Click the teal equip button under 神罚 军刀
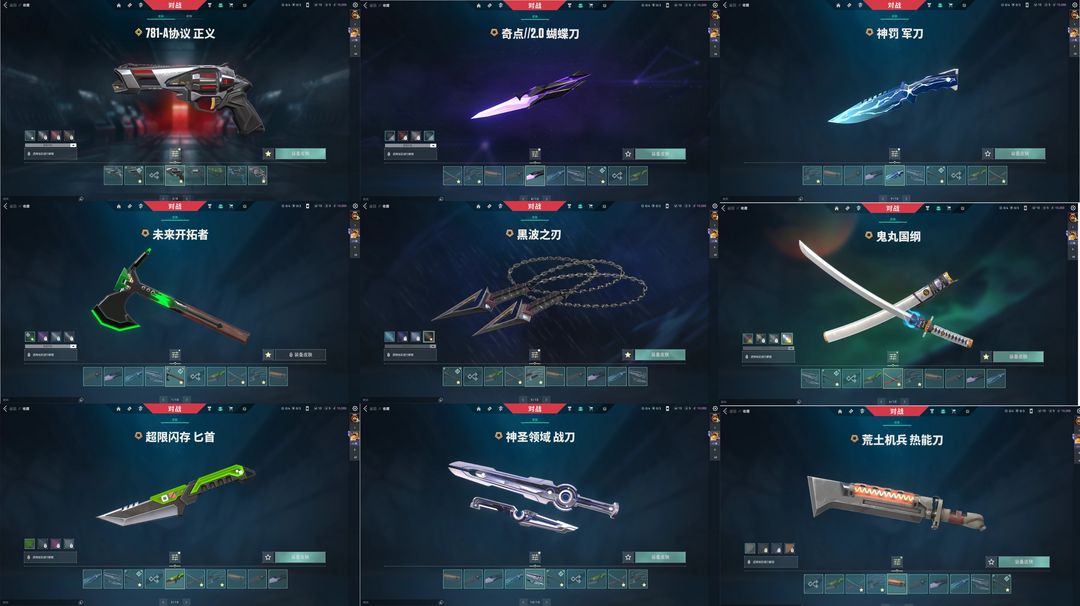Screen dimensions: 1080x606 [x=1019, y=154]
